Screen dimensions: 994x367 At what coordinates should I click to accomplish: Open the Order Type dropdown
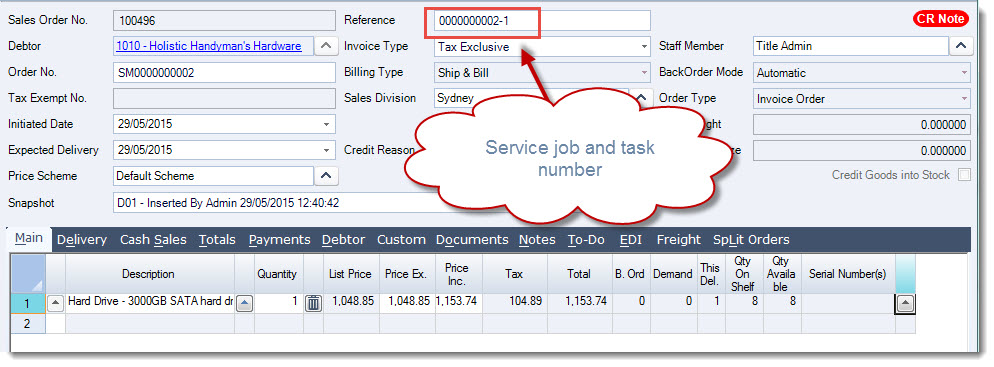click(964, 99)
